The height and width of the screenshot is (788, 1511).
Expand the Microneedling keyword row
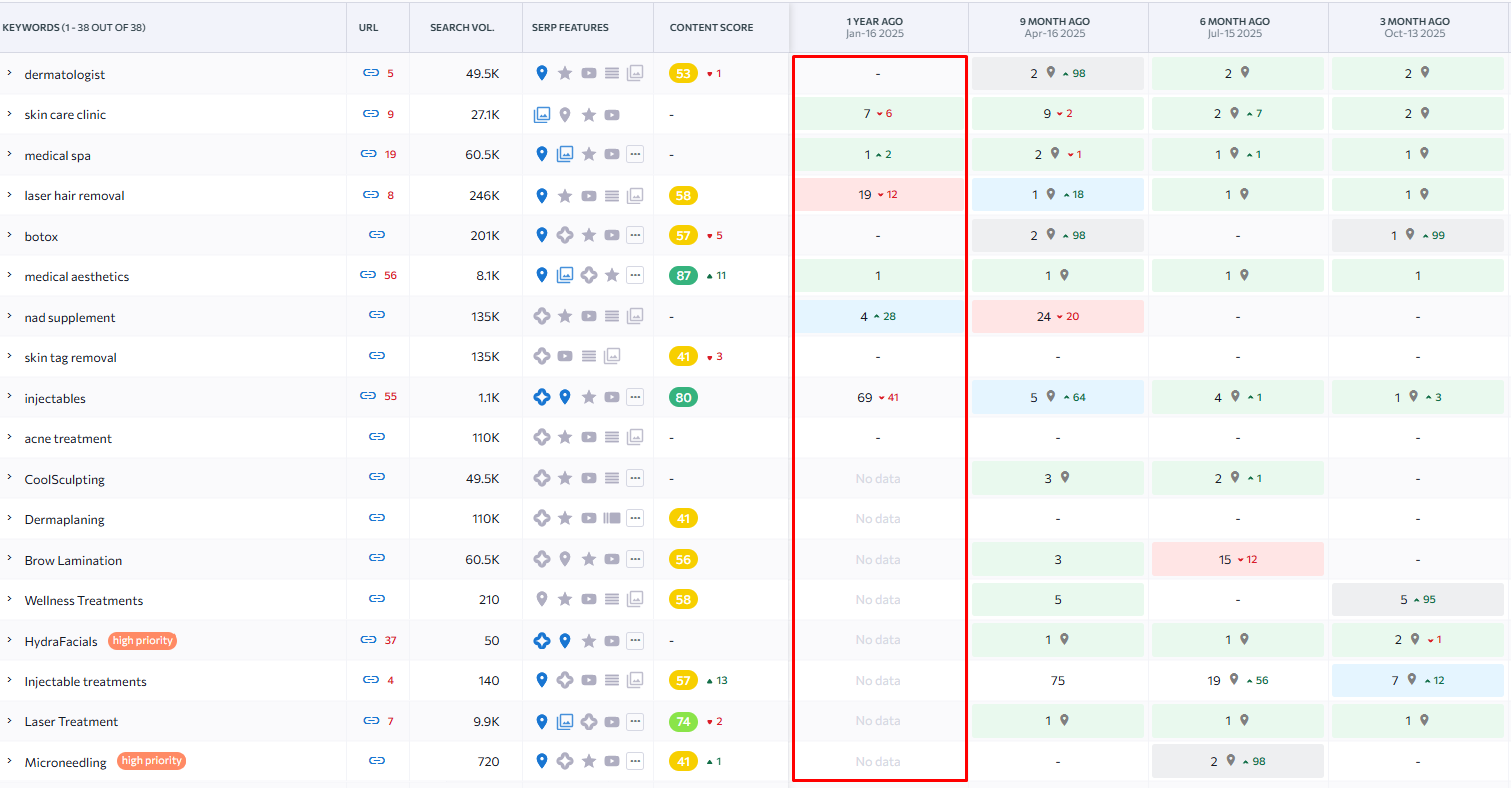click(9, 762)
